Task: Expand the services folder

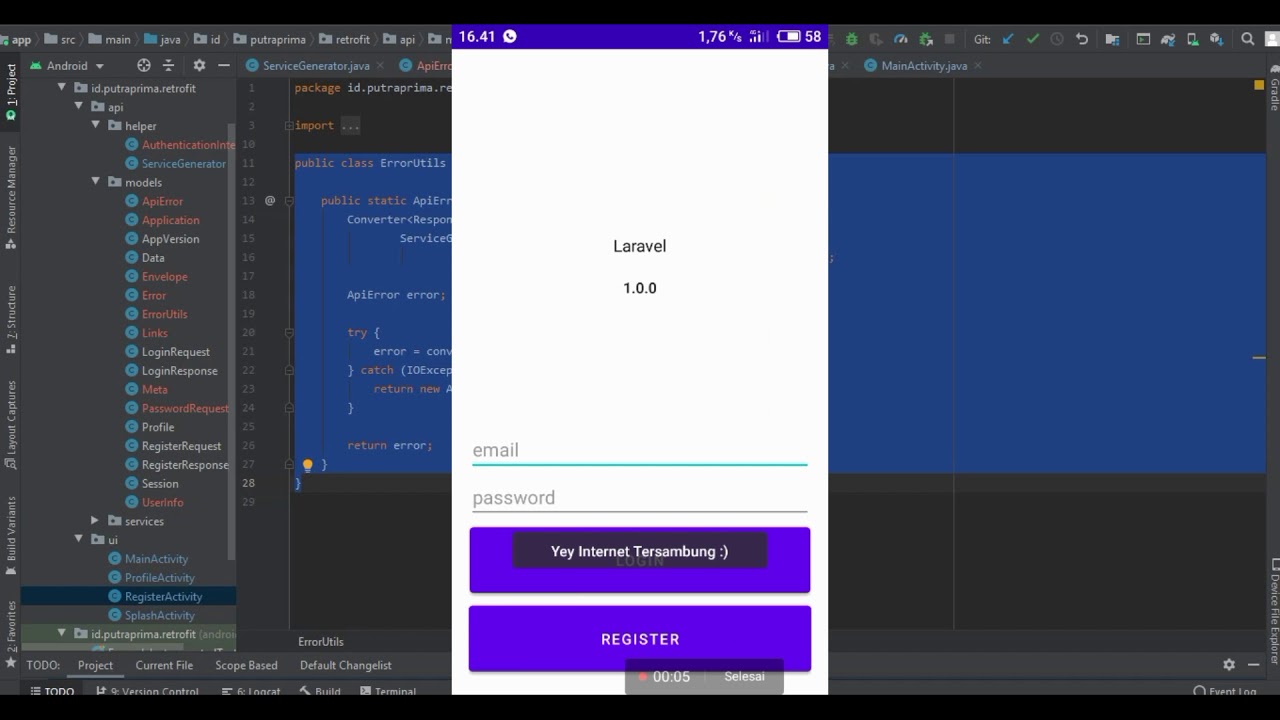Action: [x=95, y=521]
